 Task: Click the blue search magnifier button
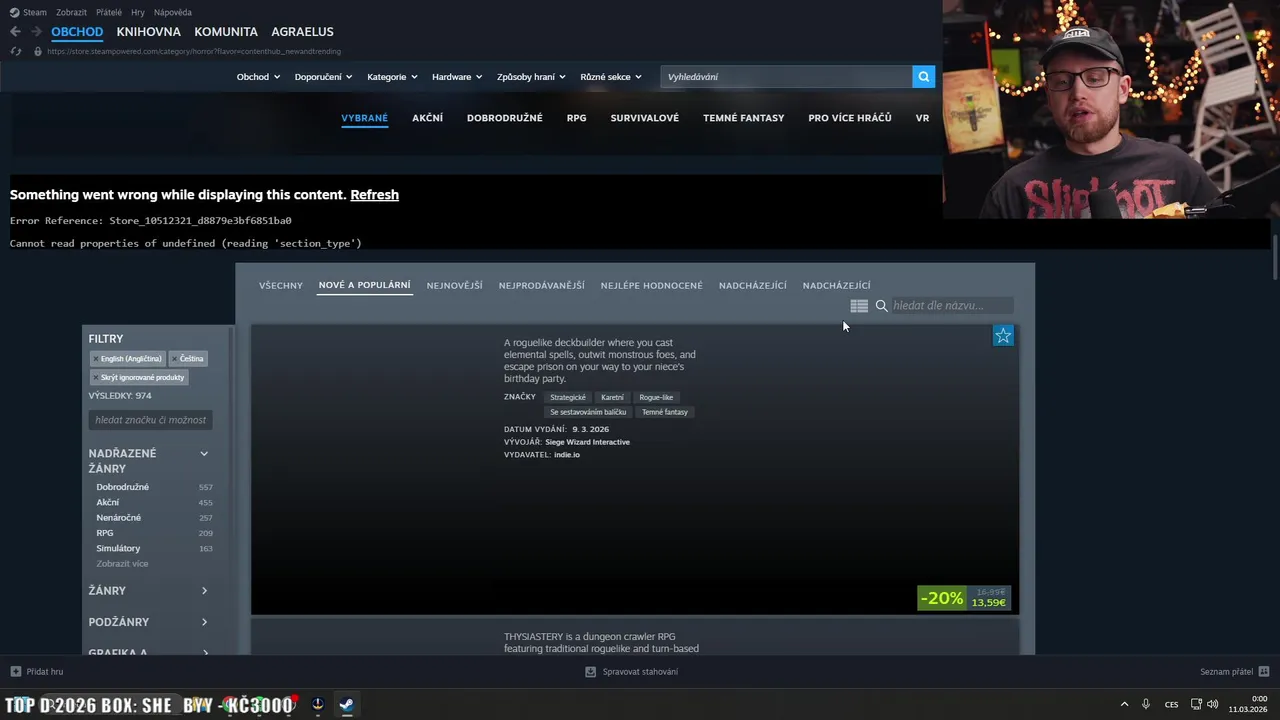[x=924, y=77]
